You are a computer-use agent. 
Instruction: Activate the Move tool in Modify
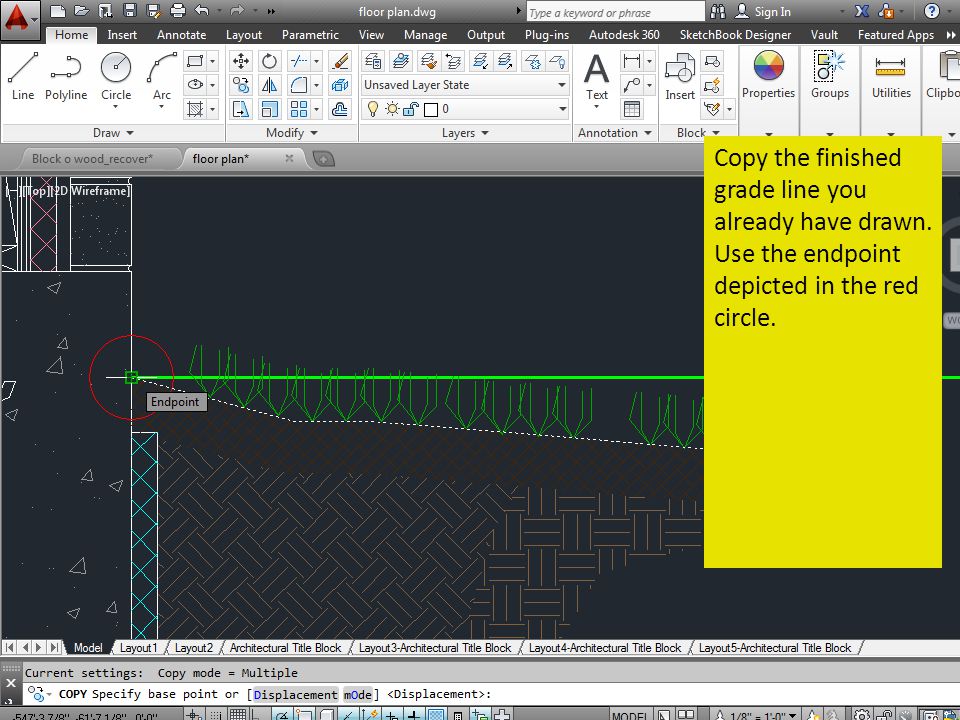[x=241, y=61]
